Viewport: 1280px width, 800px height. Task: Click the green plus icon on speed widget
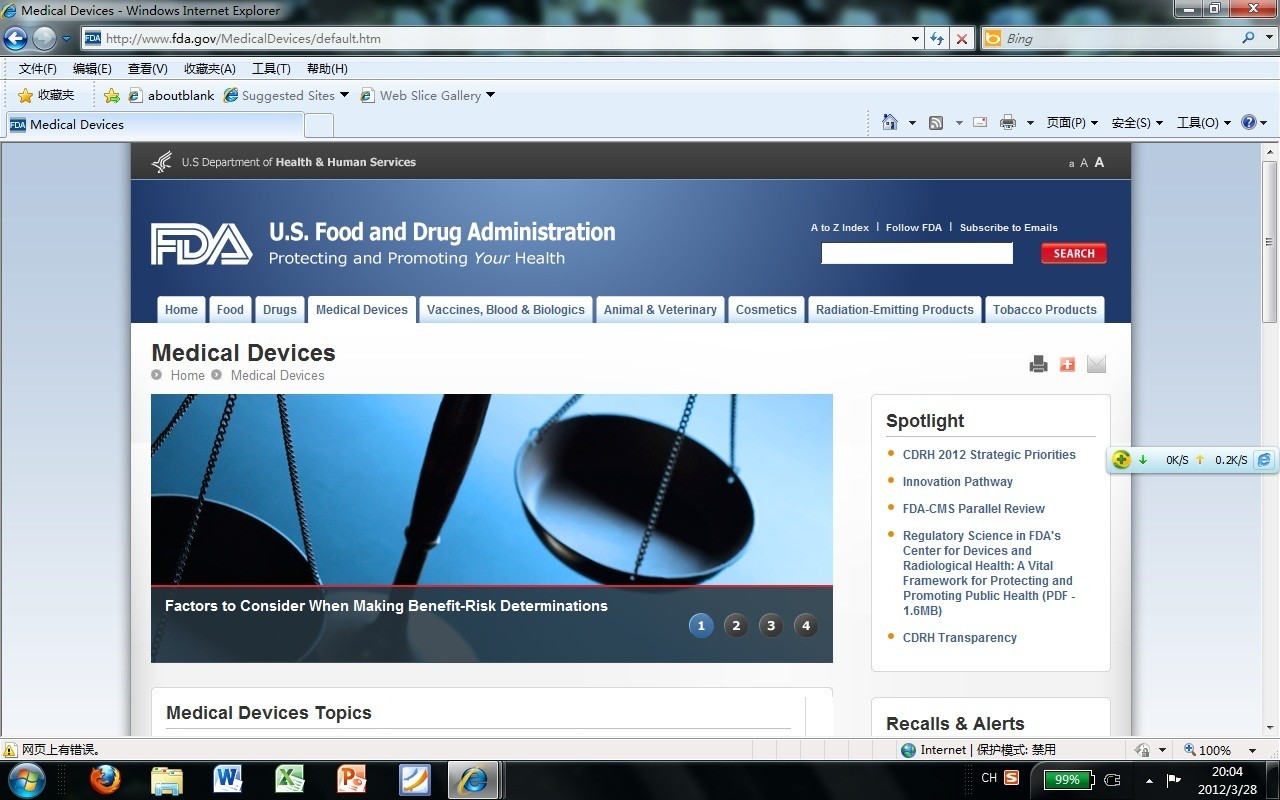[1121, 460]
